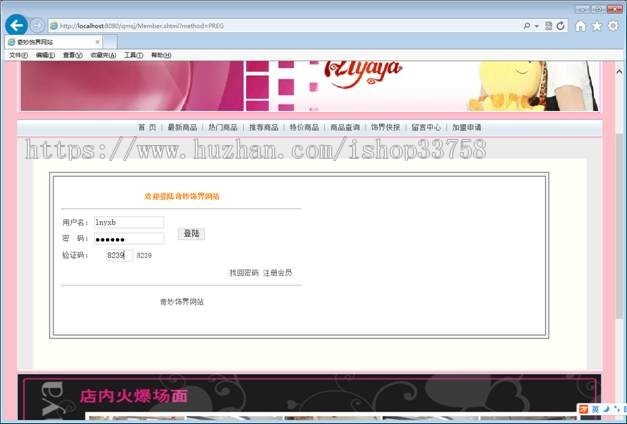Open the 文件(F) menu
Viewport: 627px width, 424px height.
[x=18, y=55]
